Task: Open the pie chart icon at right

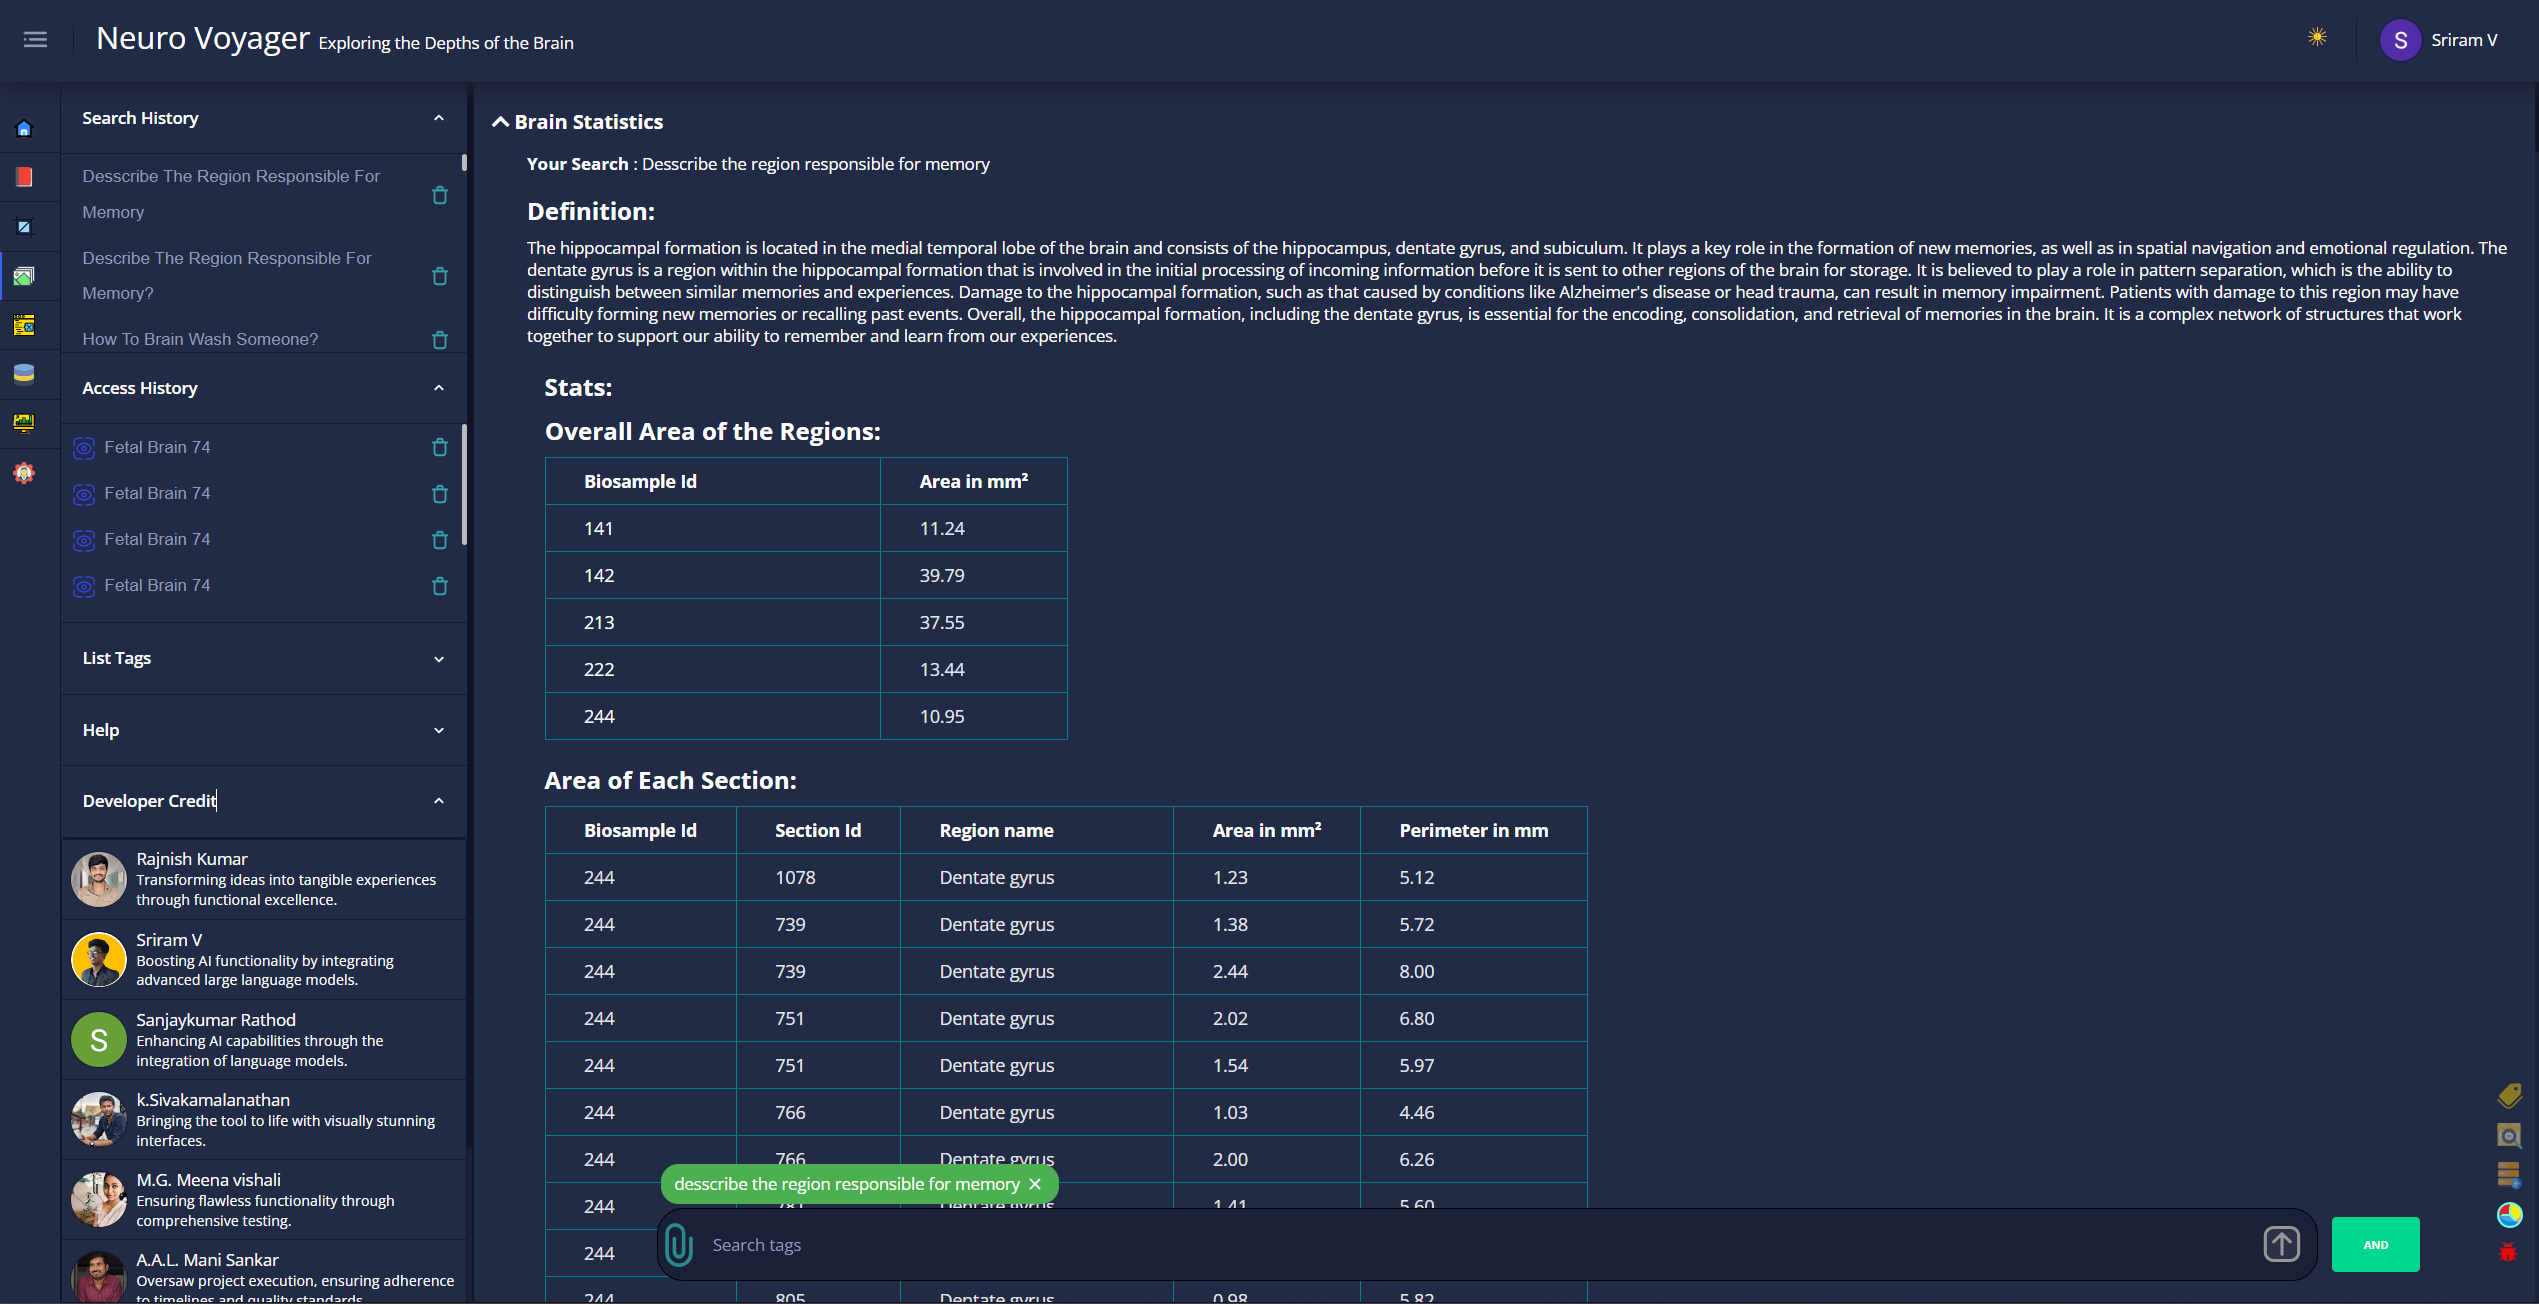Action: tap(2509, 1215)
